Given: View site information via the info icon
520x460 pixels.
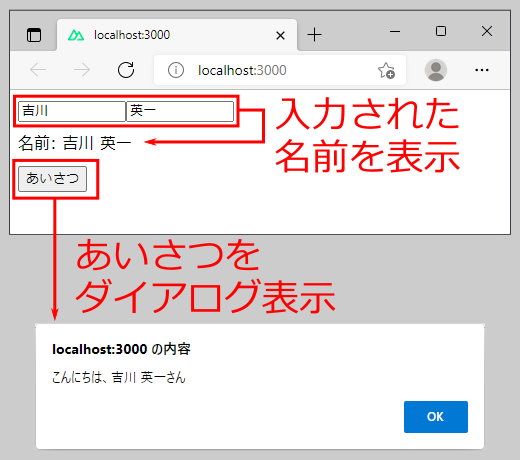Looking at the screenshot, I should click(176, 70).
